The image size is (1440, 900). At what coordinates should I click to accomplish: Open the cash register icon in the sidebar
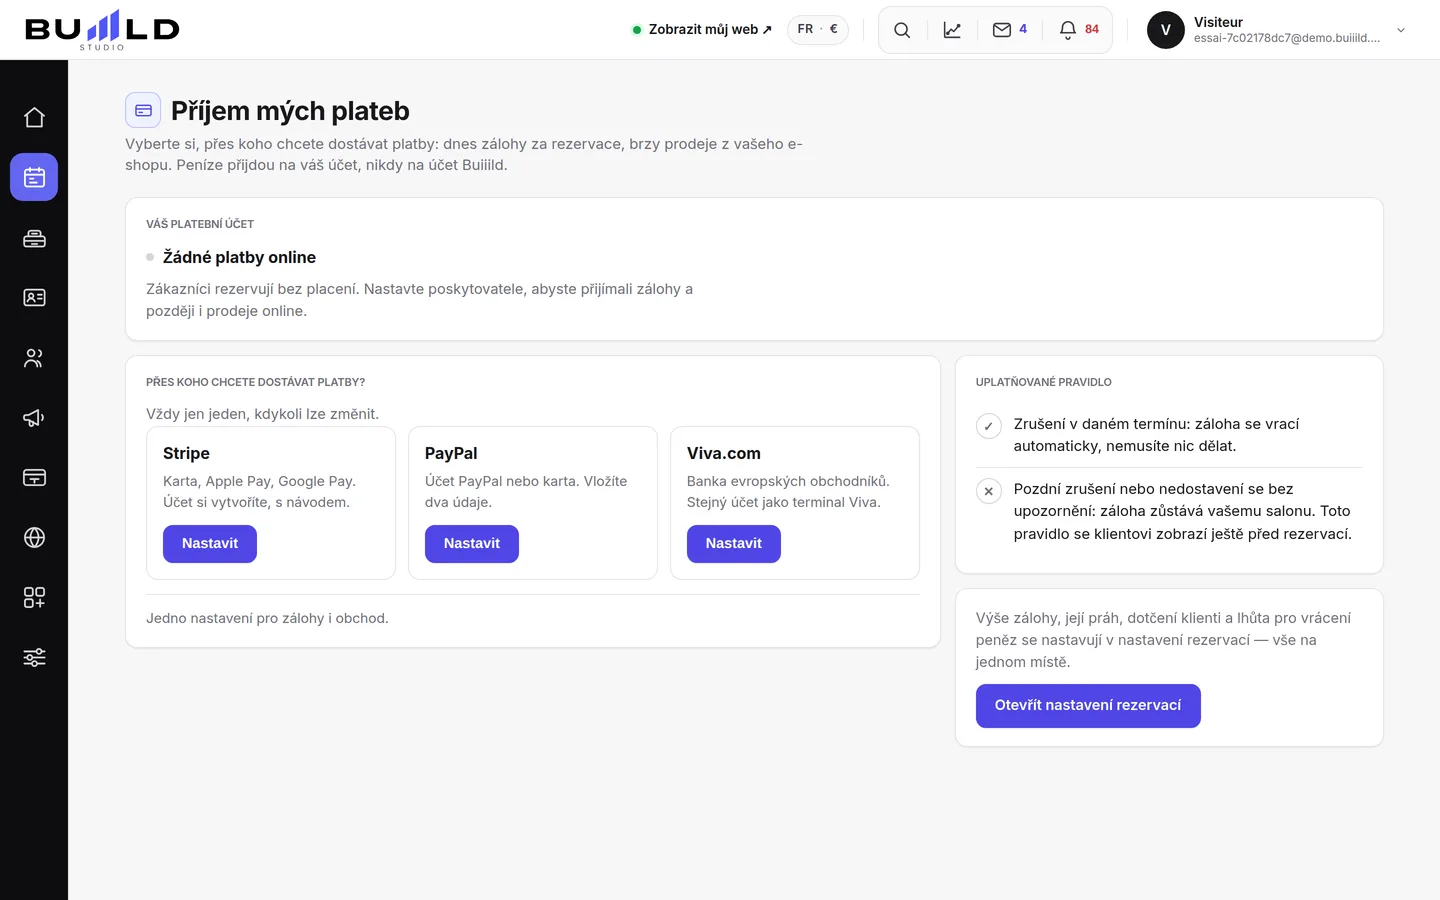[x=34, y=238]
